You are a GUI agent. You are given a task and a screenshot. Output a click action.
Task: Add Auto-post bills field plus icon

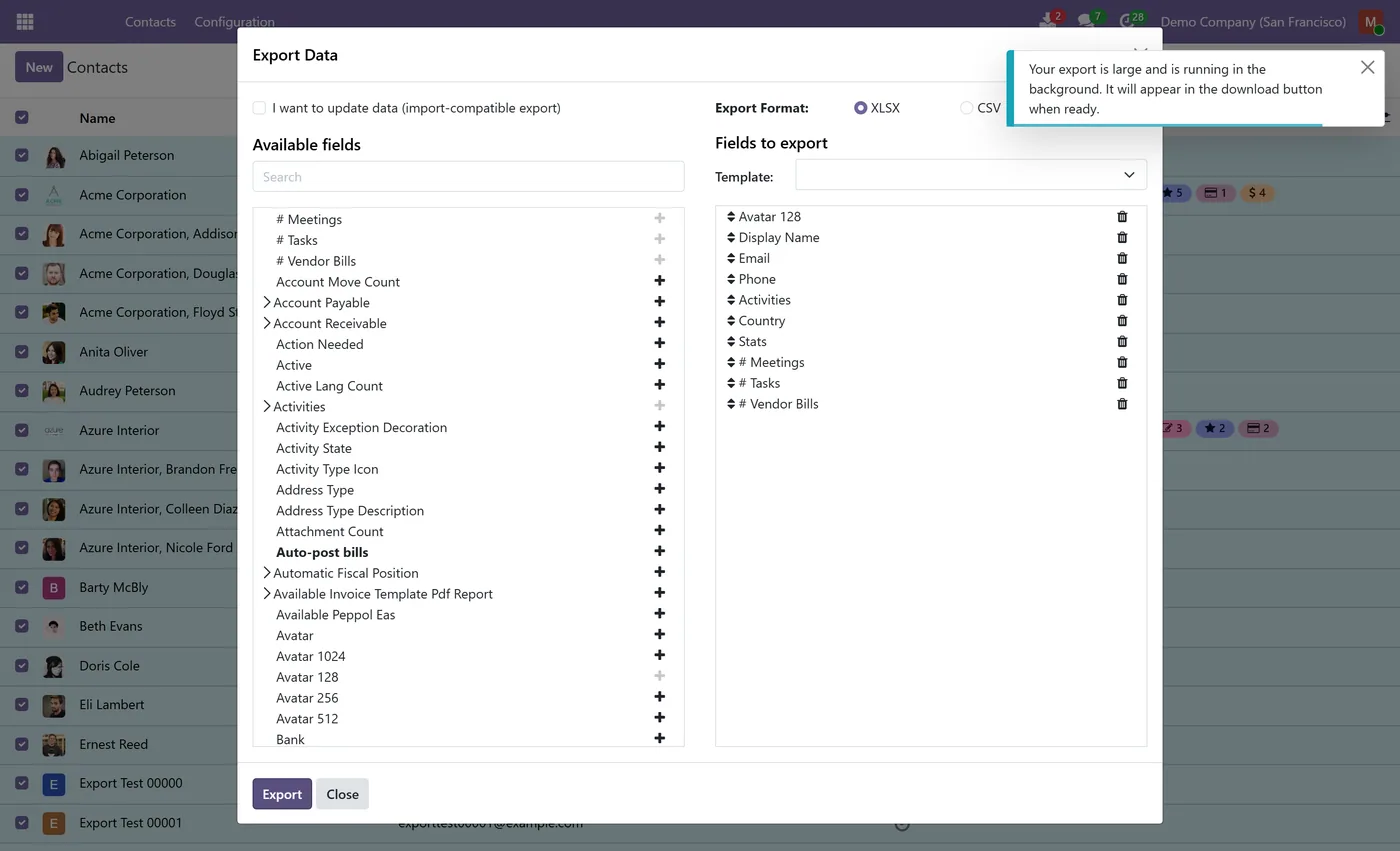click(x=659, y=551)
